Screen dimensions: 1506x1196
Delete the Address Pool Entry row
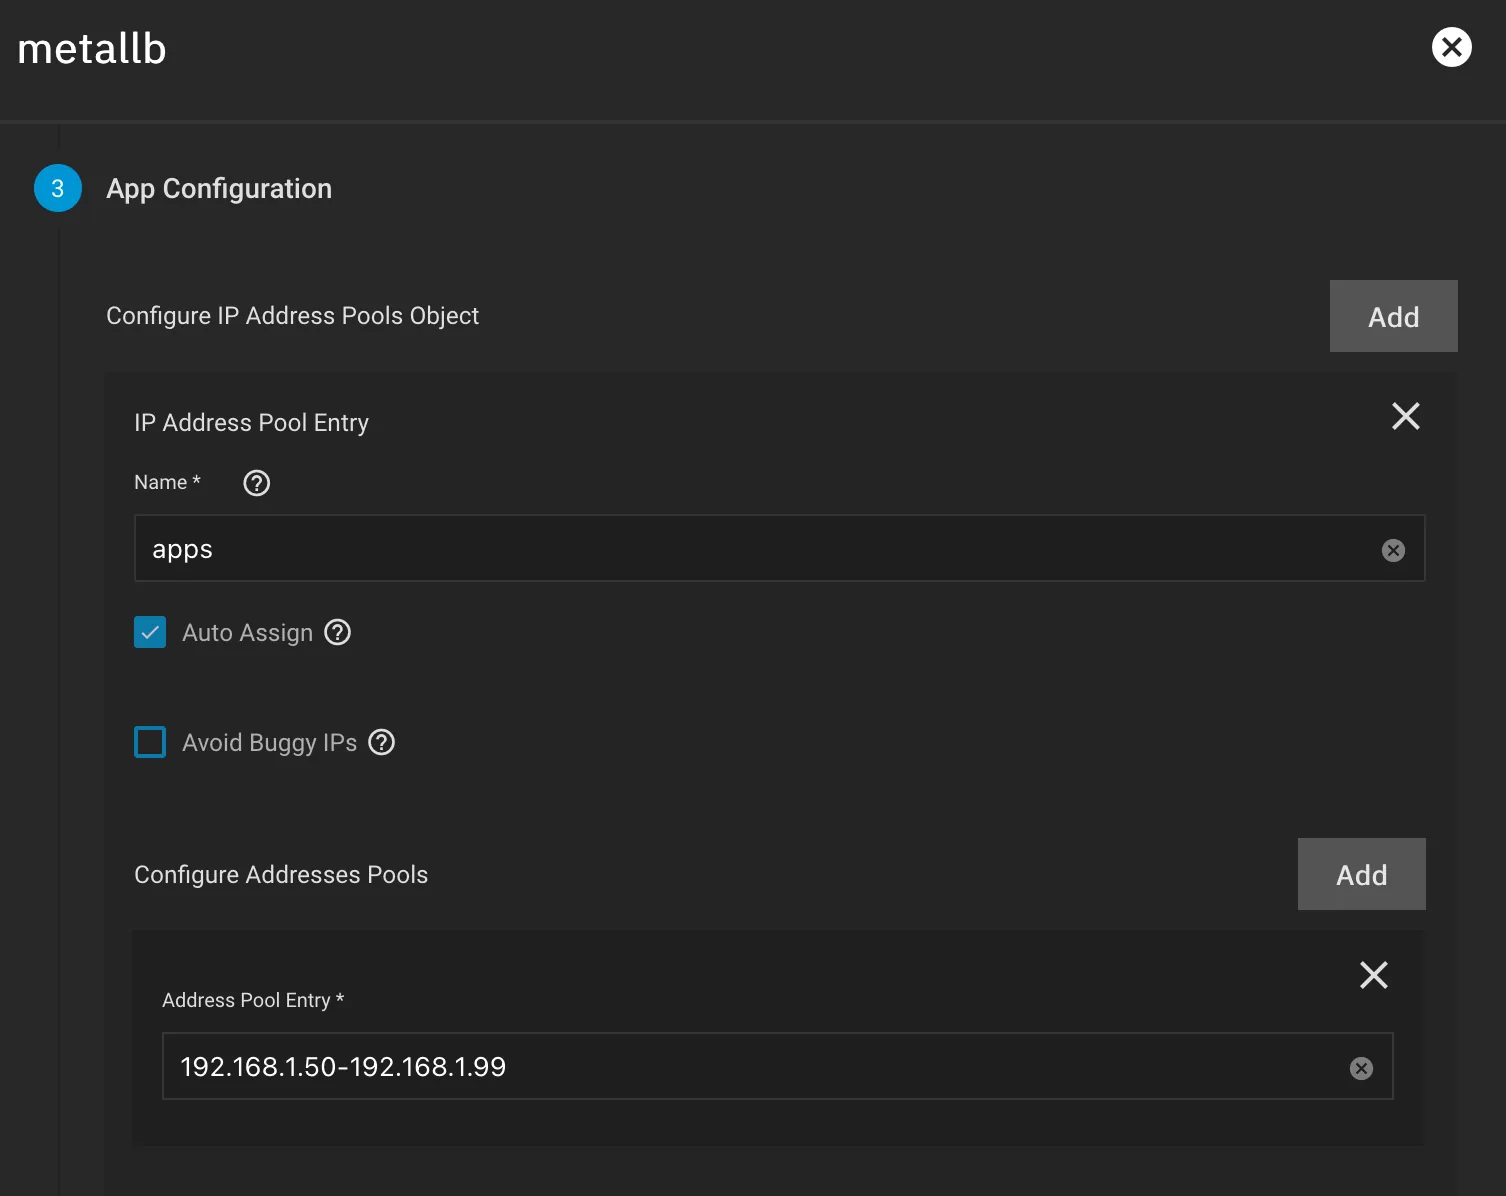[x=1373, y=975]
